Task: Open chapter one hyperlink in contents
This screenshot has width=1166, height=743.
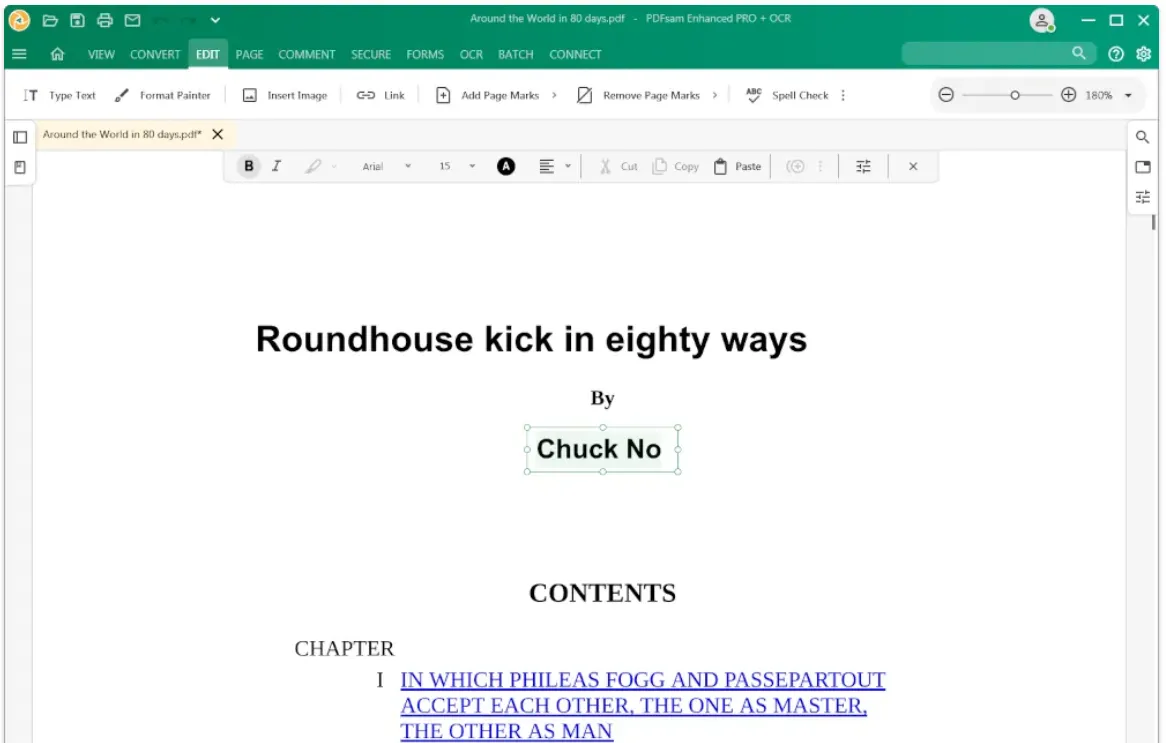Action: tap(642, 680)
